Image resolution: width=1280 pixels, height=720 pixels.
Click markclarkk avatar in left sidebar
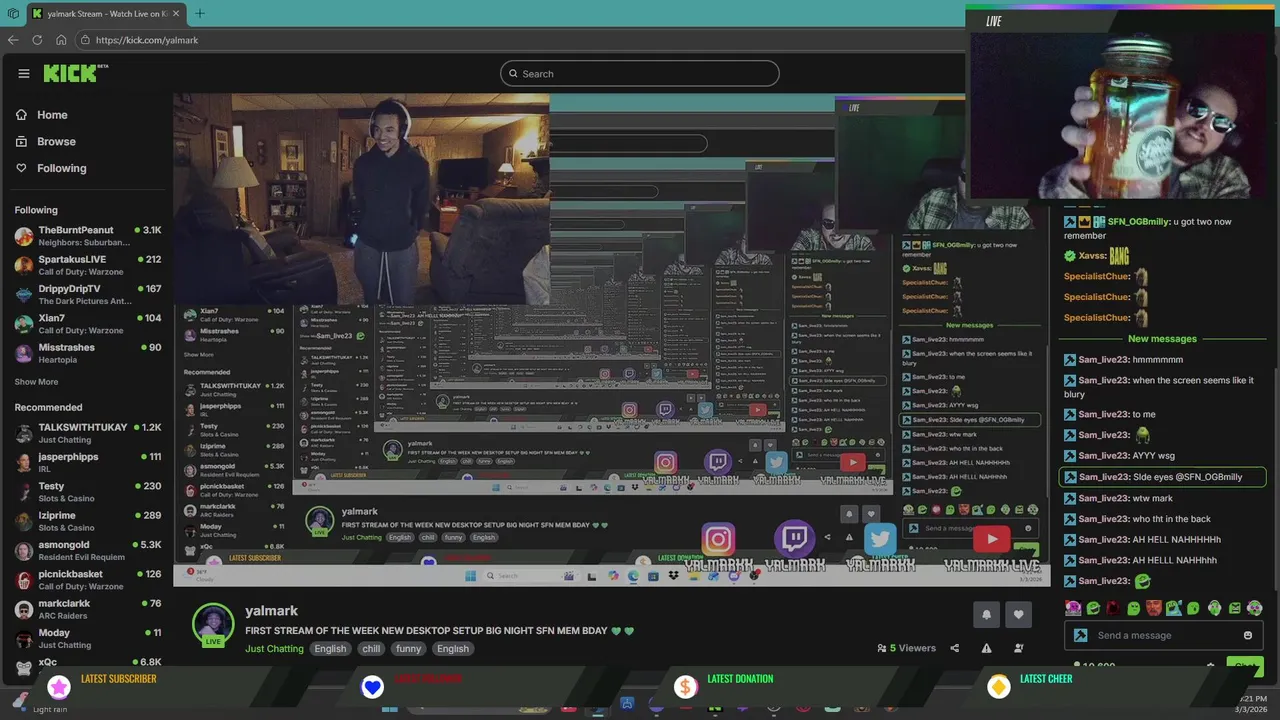pos(24,609)
